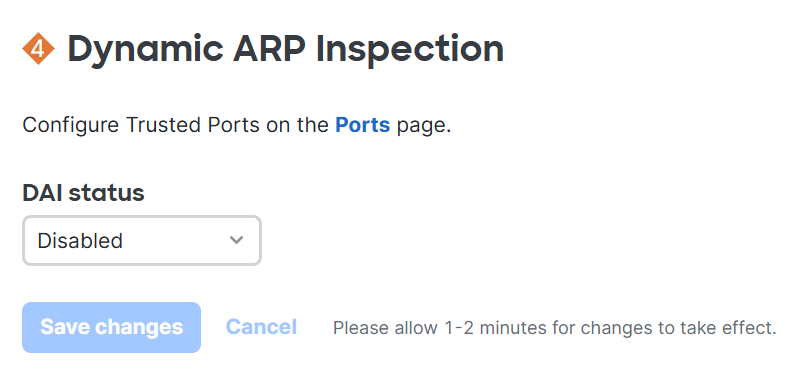Click 'ARP' in the section title
Image resolution: width=803 pixels, height=374 pixels.
(269, 49)
